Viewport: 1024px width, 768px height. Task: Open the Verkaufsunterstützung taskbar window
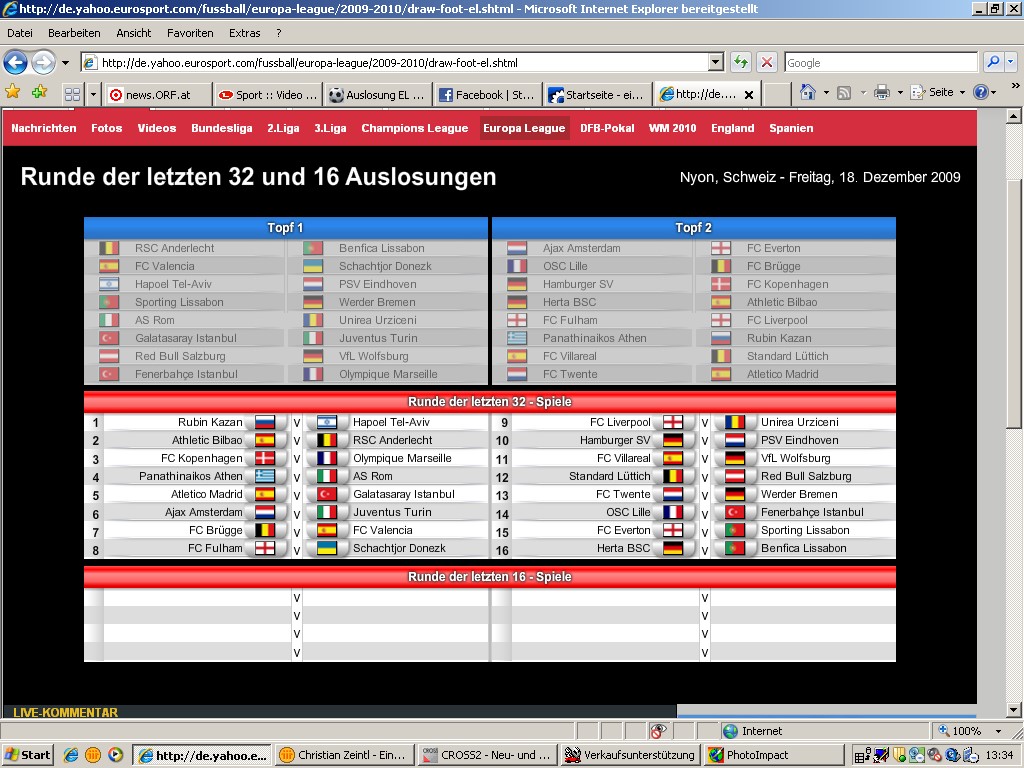[631, 755]
